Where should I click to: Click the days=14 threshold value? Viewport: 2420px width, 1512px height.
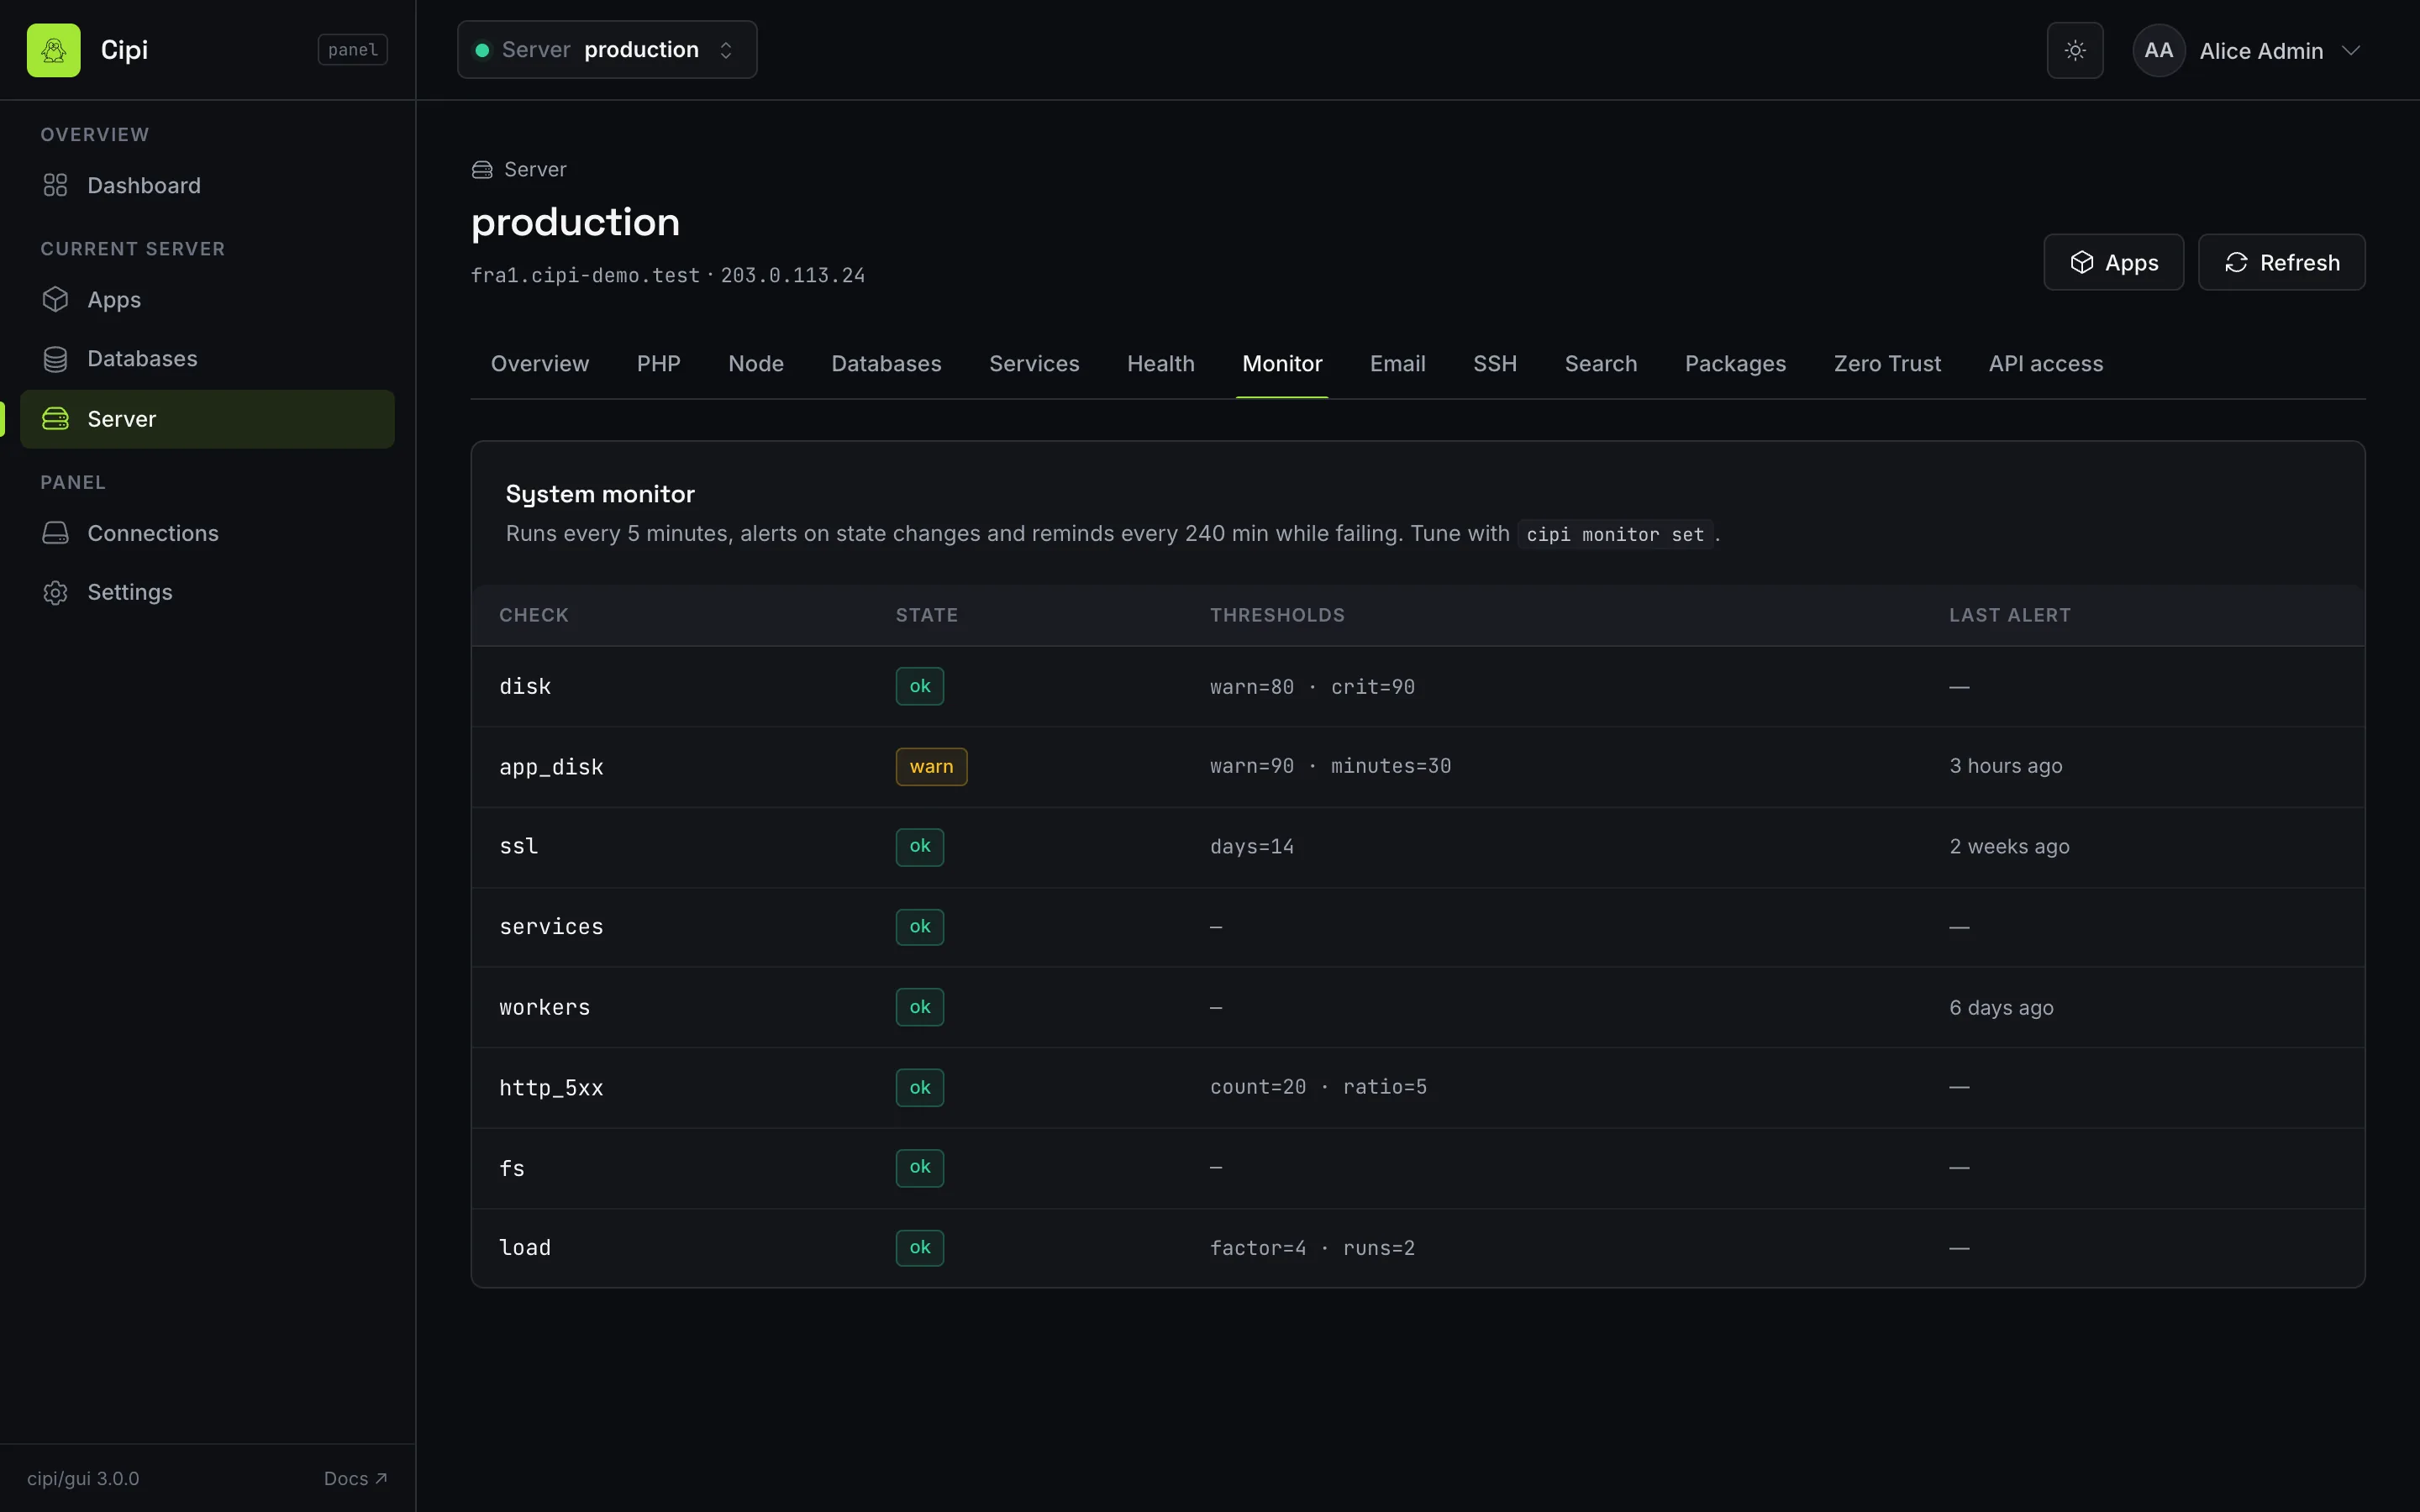(x=1252, y=847)
